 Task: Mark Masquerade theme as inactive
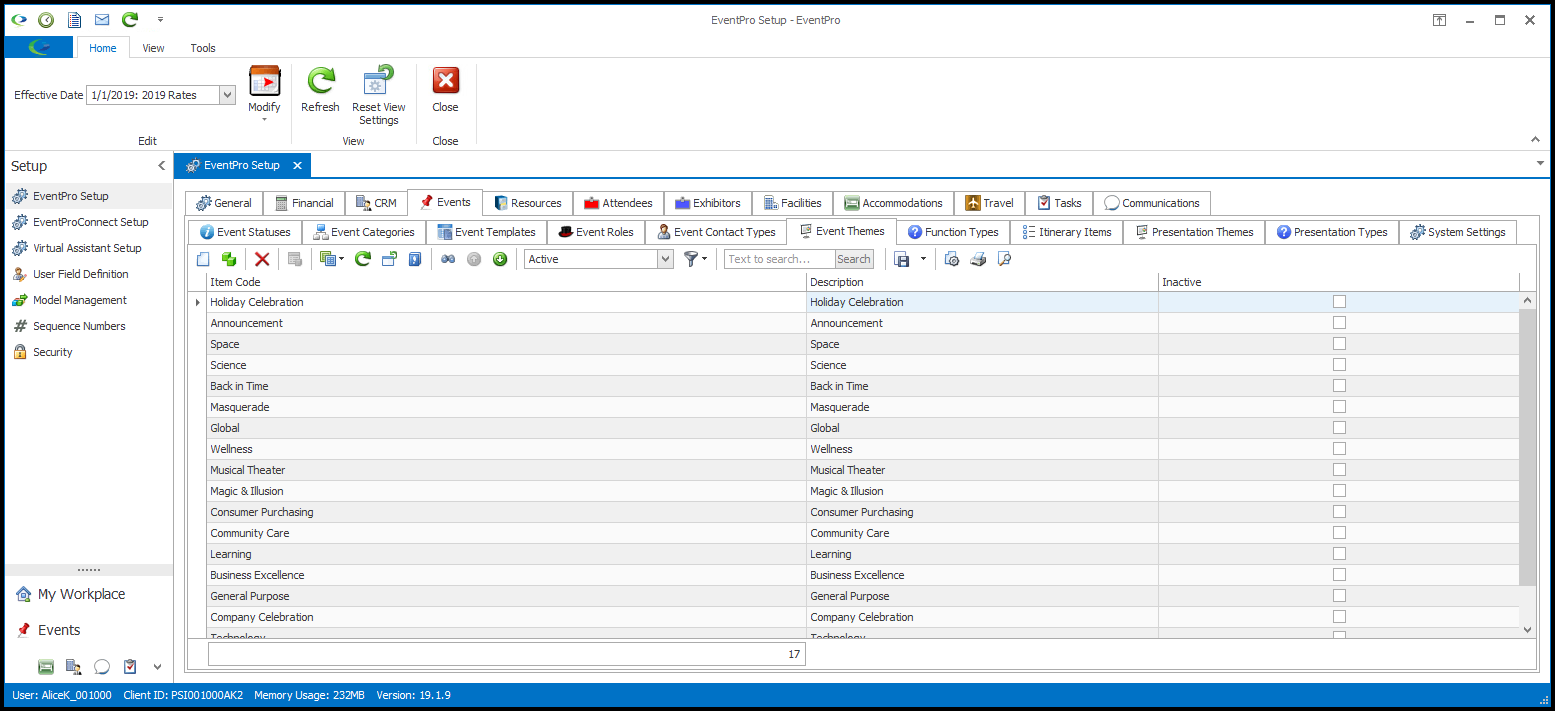(1339, 406)
